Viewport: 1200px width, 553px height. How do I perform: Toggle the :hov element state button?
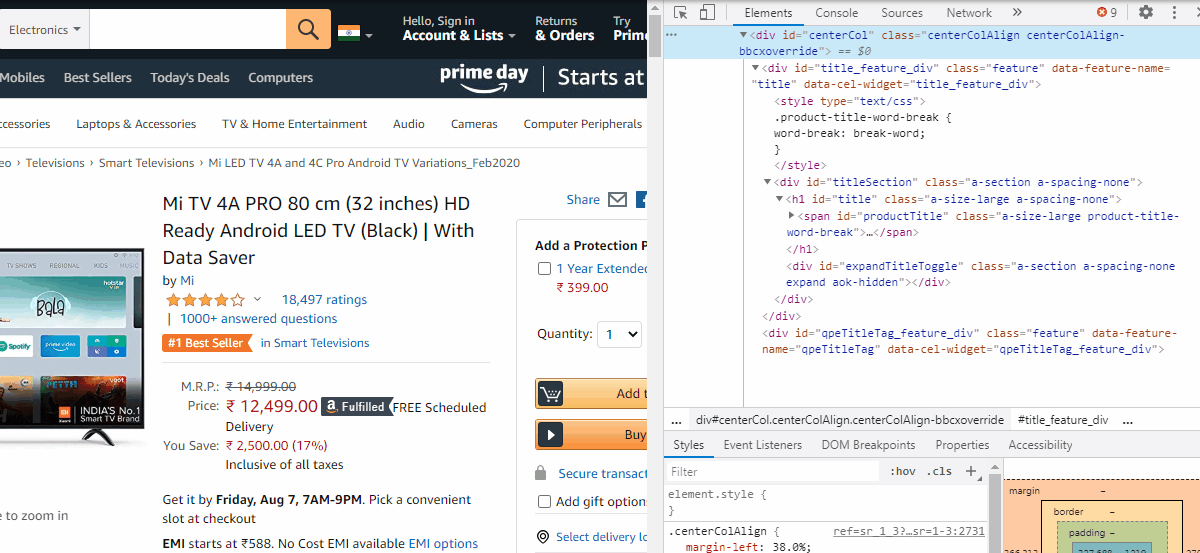point(902,471)
